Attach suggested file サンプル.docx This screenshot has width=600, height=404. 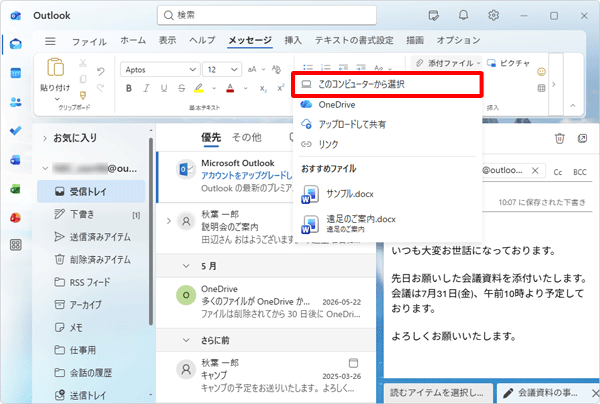(387, 194)
